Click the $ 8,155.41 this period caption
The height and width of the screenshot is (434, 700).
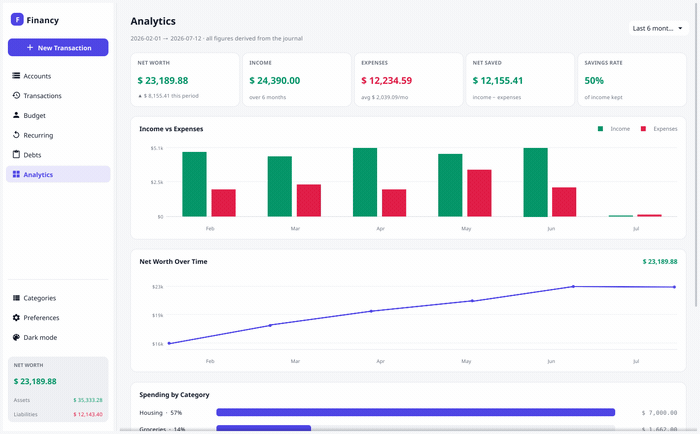tap(168, 96)
